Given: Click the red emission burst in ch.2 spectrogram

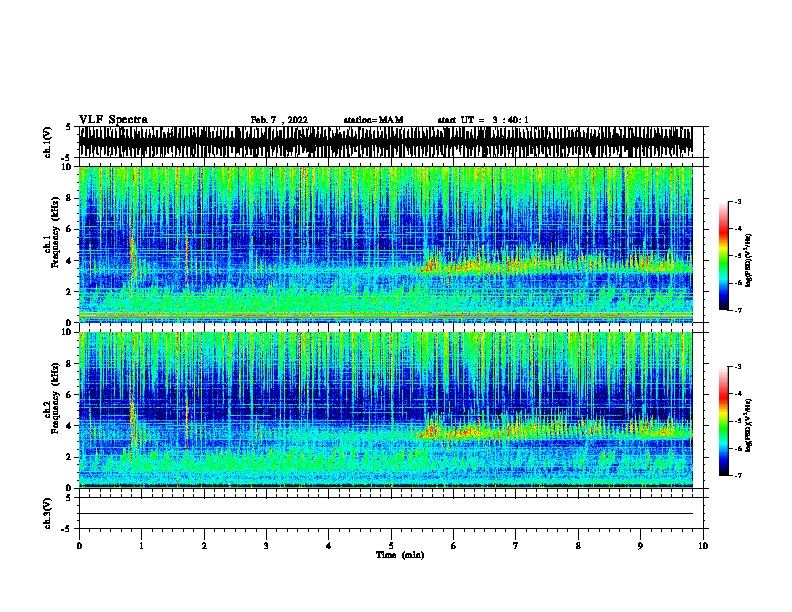Looking at the screenshot, I should 433,431.
